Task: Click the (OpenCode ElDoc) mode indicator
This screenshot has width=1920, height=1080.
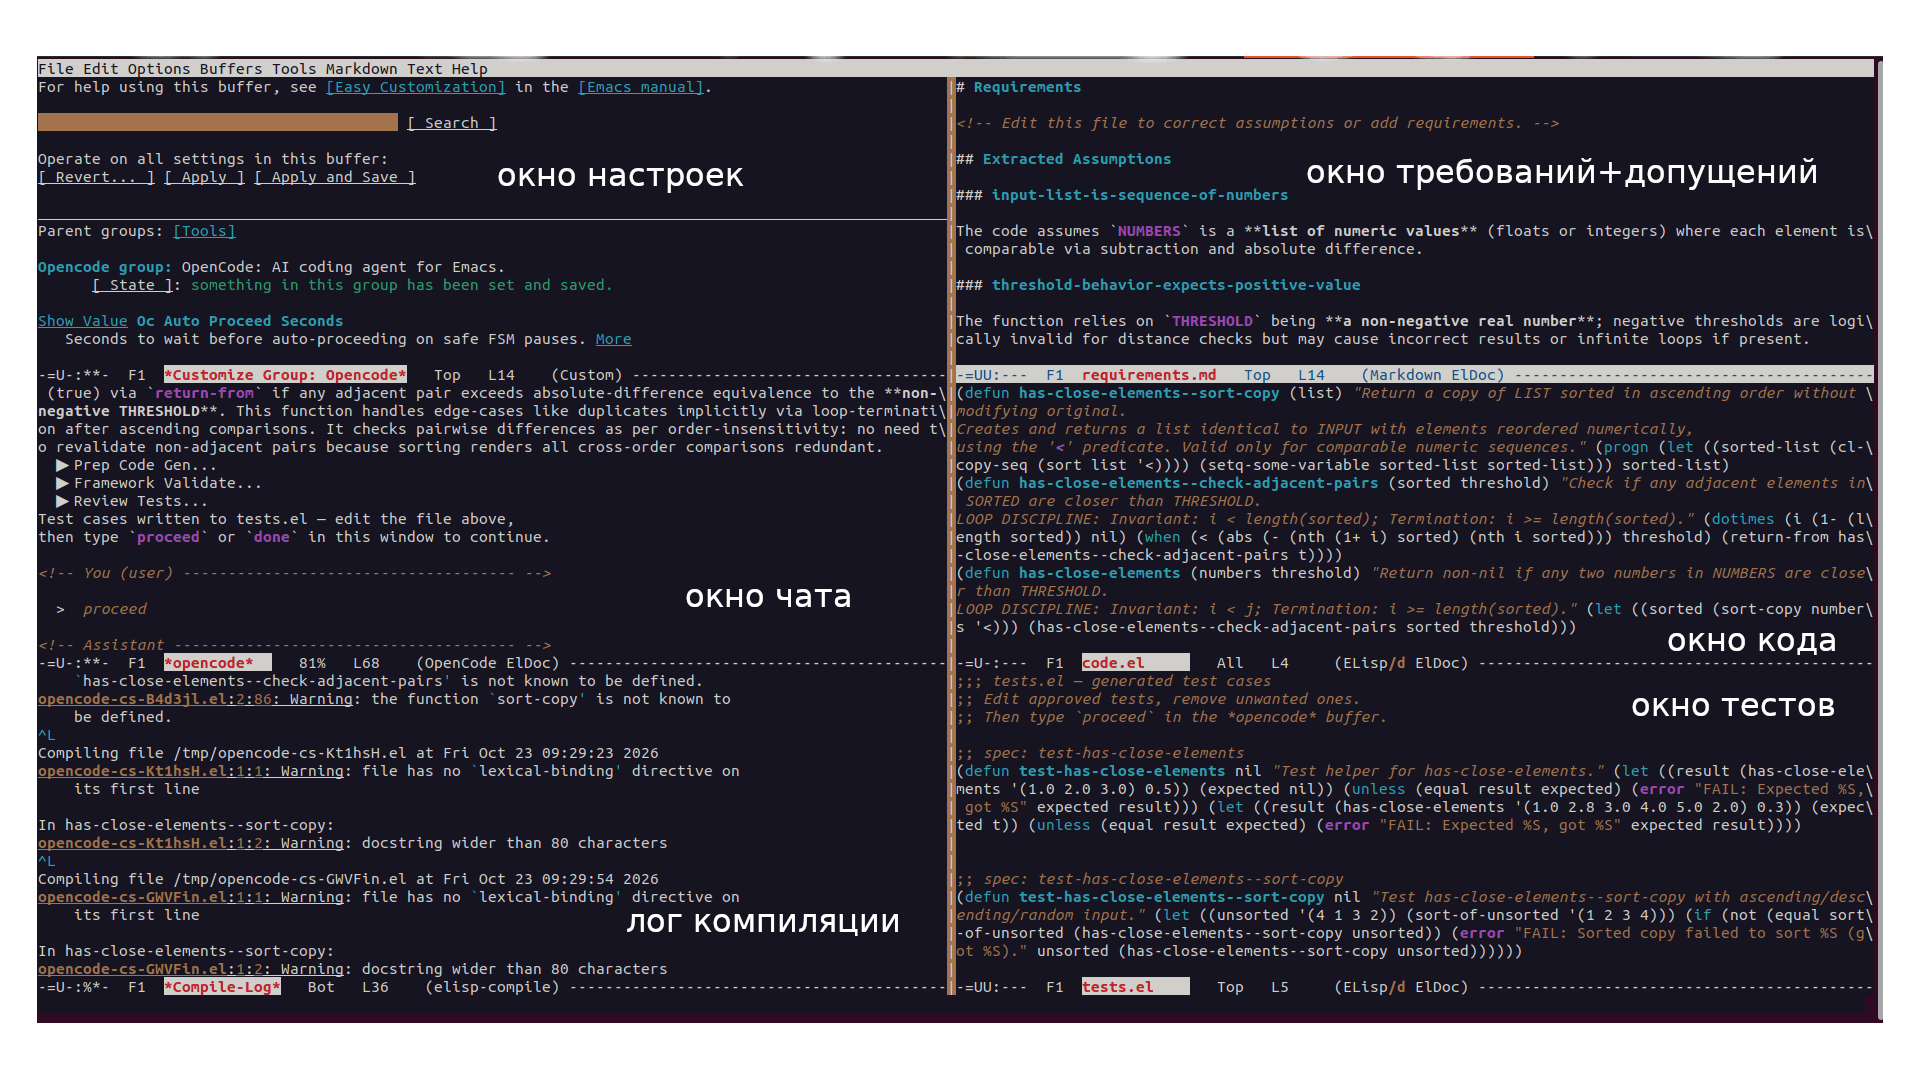Action: click(487, 663)
